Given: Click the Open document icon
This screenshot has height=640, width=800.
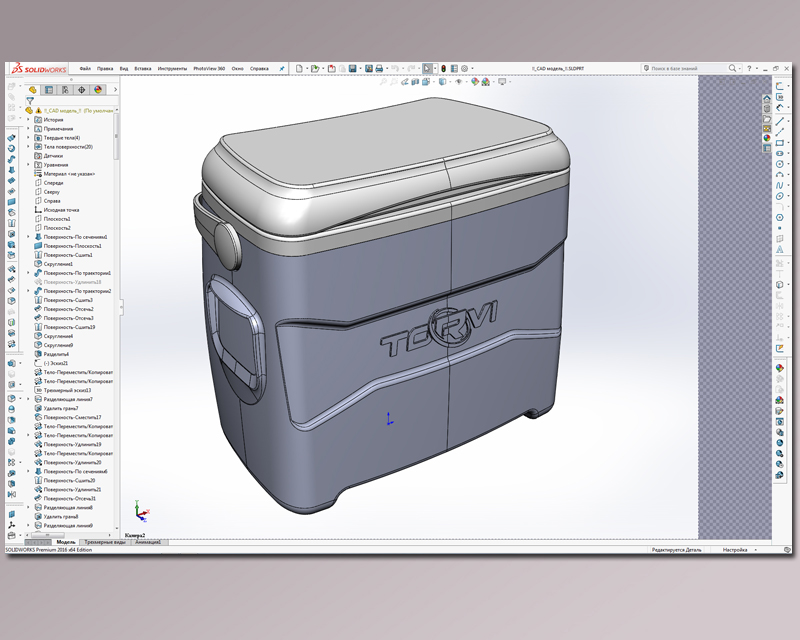Looking at the screenshot, I should coord(315,68).
